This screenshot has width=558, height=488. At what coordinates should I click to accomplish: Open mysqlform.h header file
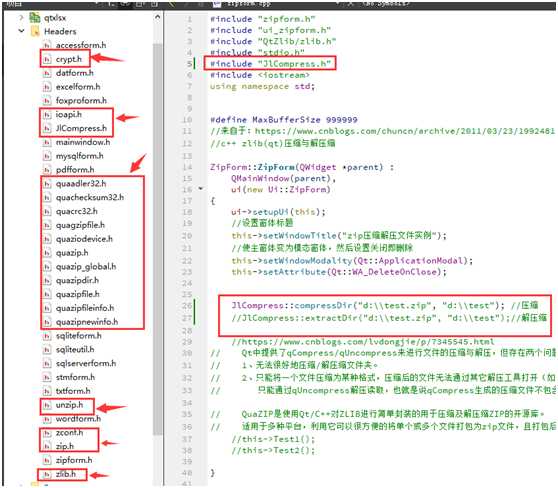(x=80, y=156)
